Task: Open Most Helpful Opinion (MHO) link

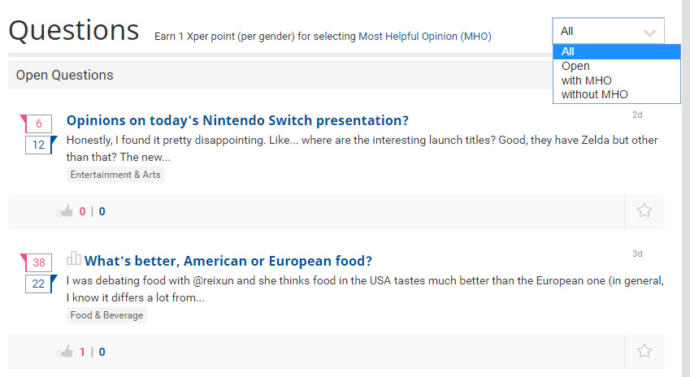Action: click(x=425, y=36)
